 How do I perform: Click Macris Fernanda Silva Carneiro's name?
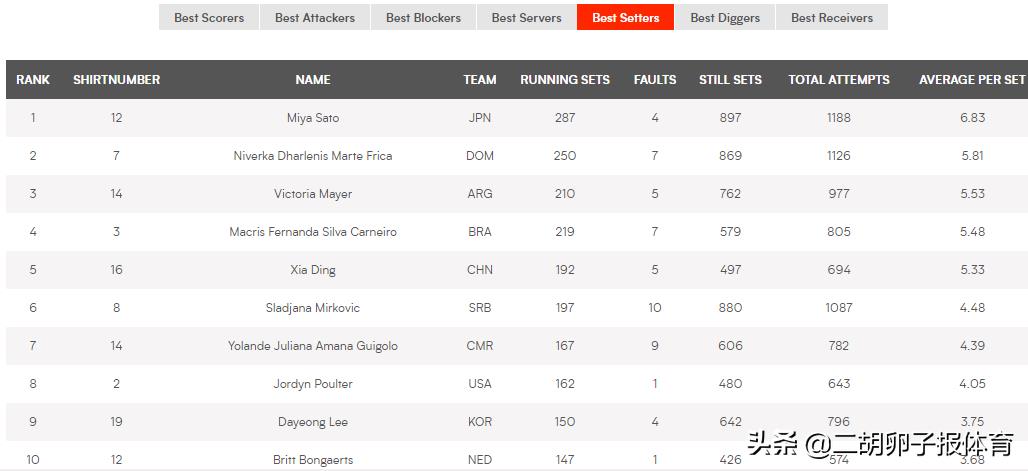point(313,232)
